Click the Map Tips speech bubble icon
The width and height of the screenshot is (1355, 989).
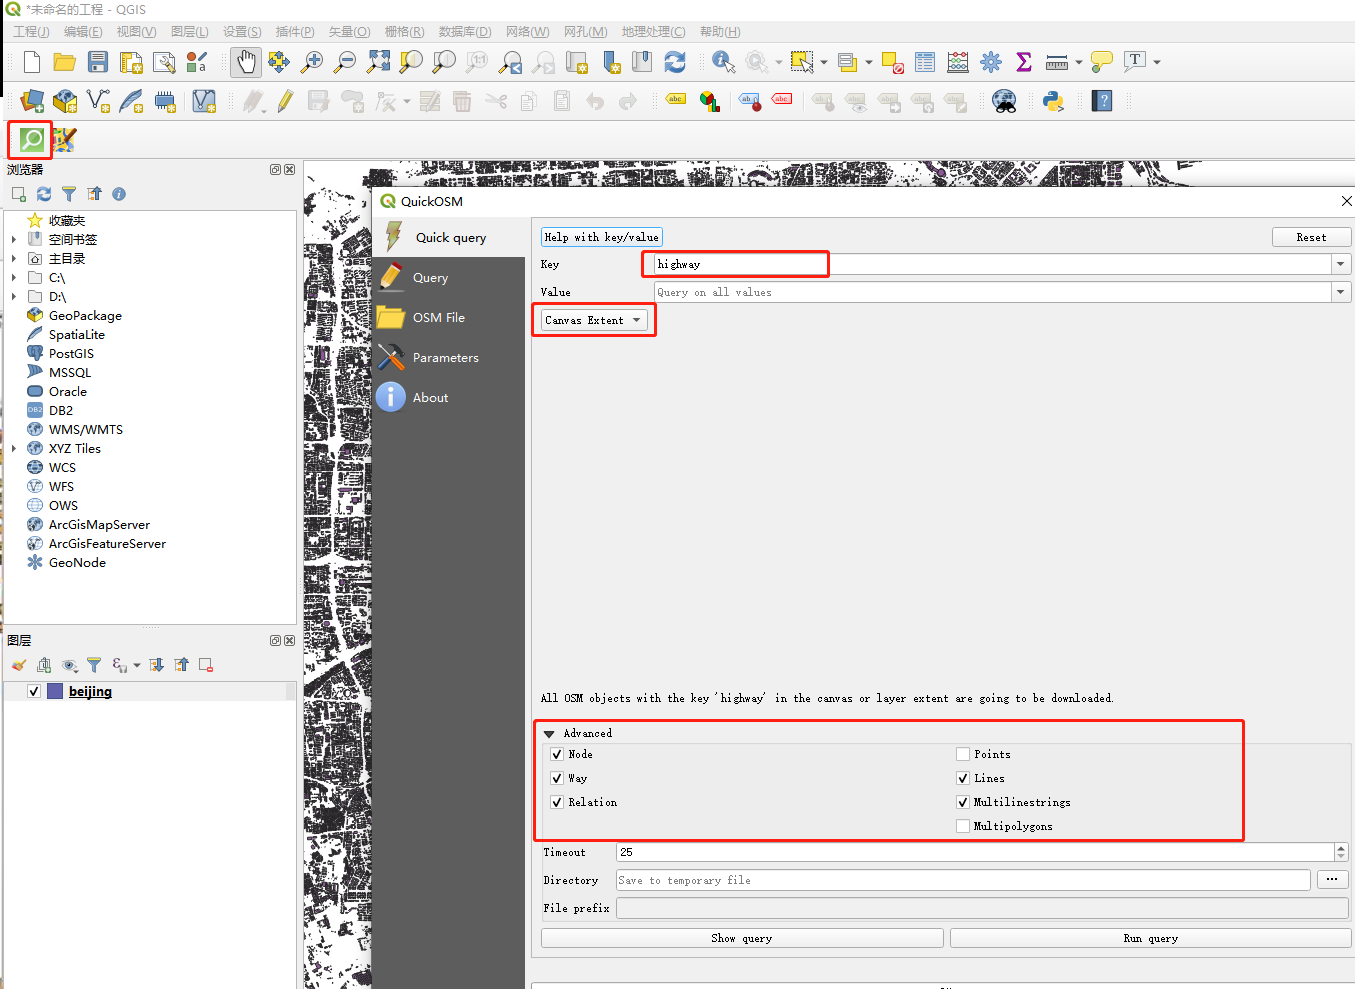[x=1102, y=62]
